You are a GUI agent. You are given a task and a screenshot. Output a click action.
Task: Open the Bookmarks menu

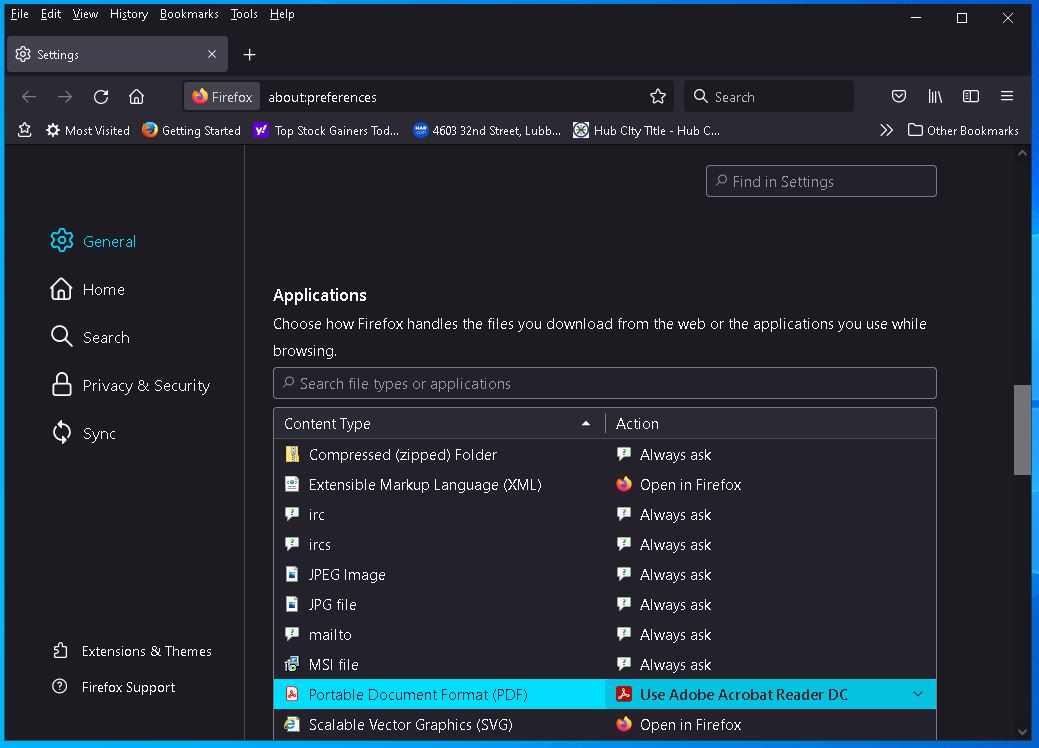coord(189,14)
